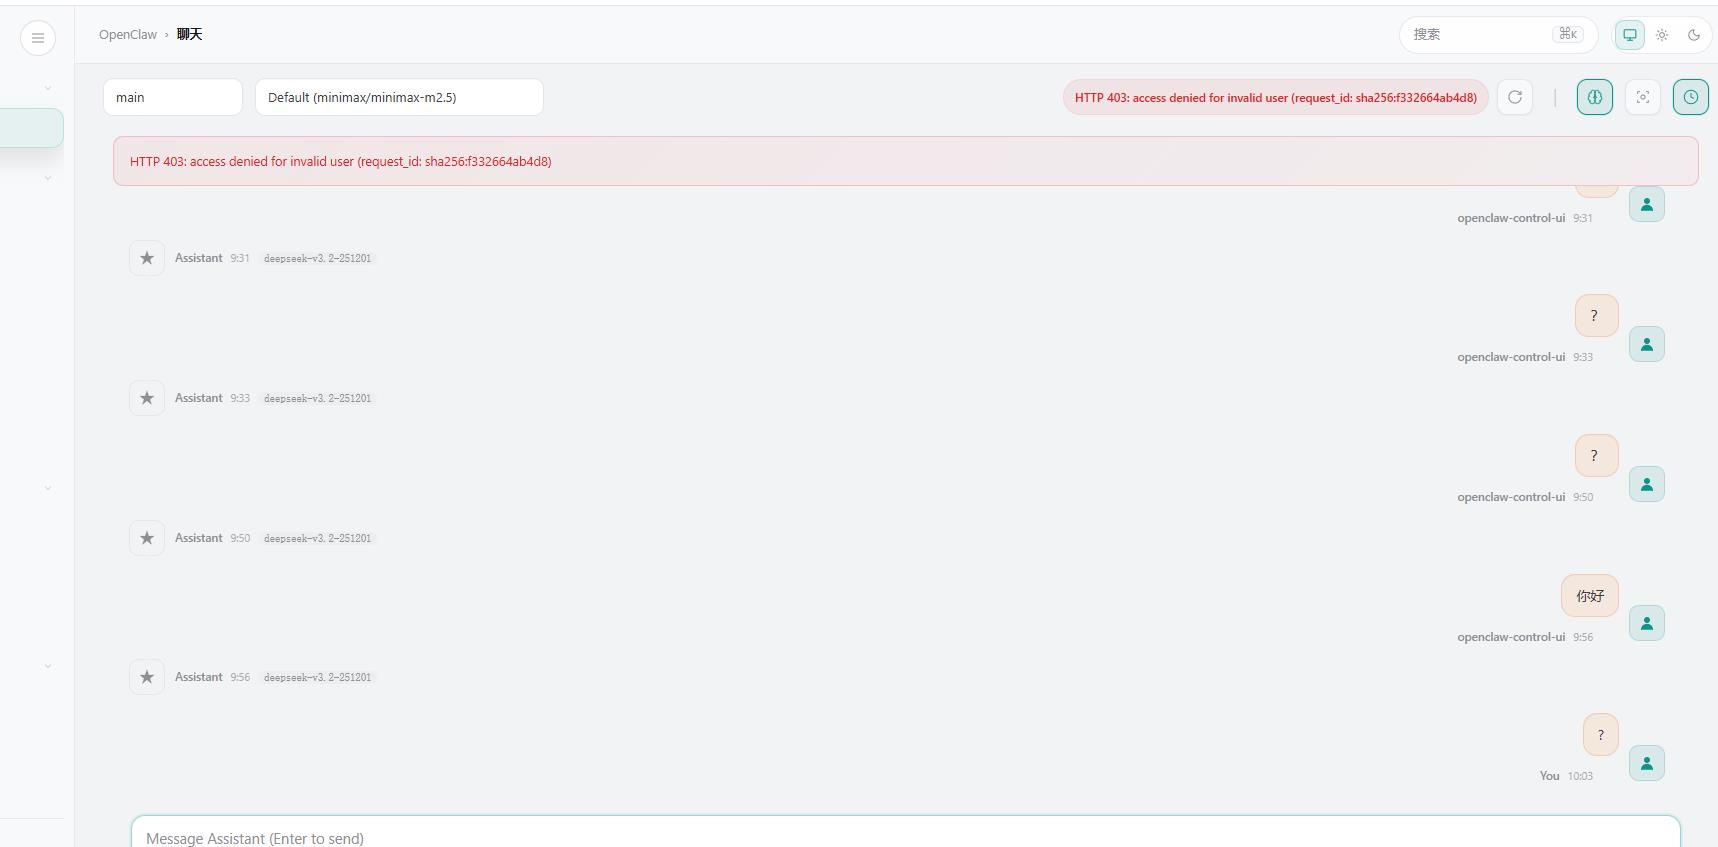Screen dimensions: 1718x847
Task: Click the 9:31 Assistant star avatar
Action: click(x=147, y=258)
